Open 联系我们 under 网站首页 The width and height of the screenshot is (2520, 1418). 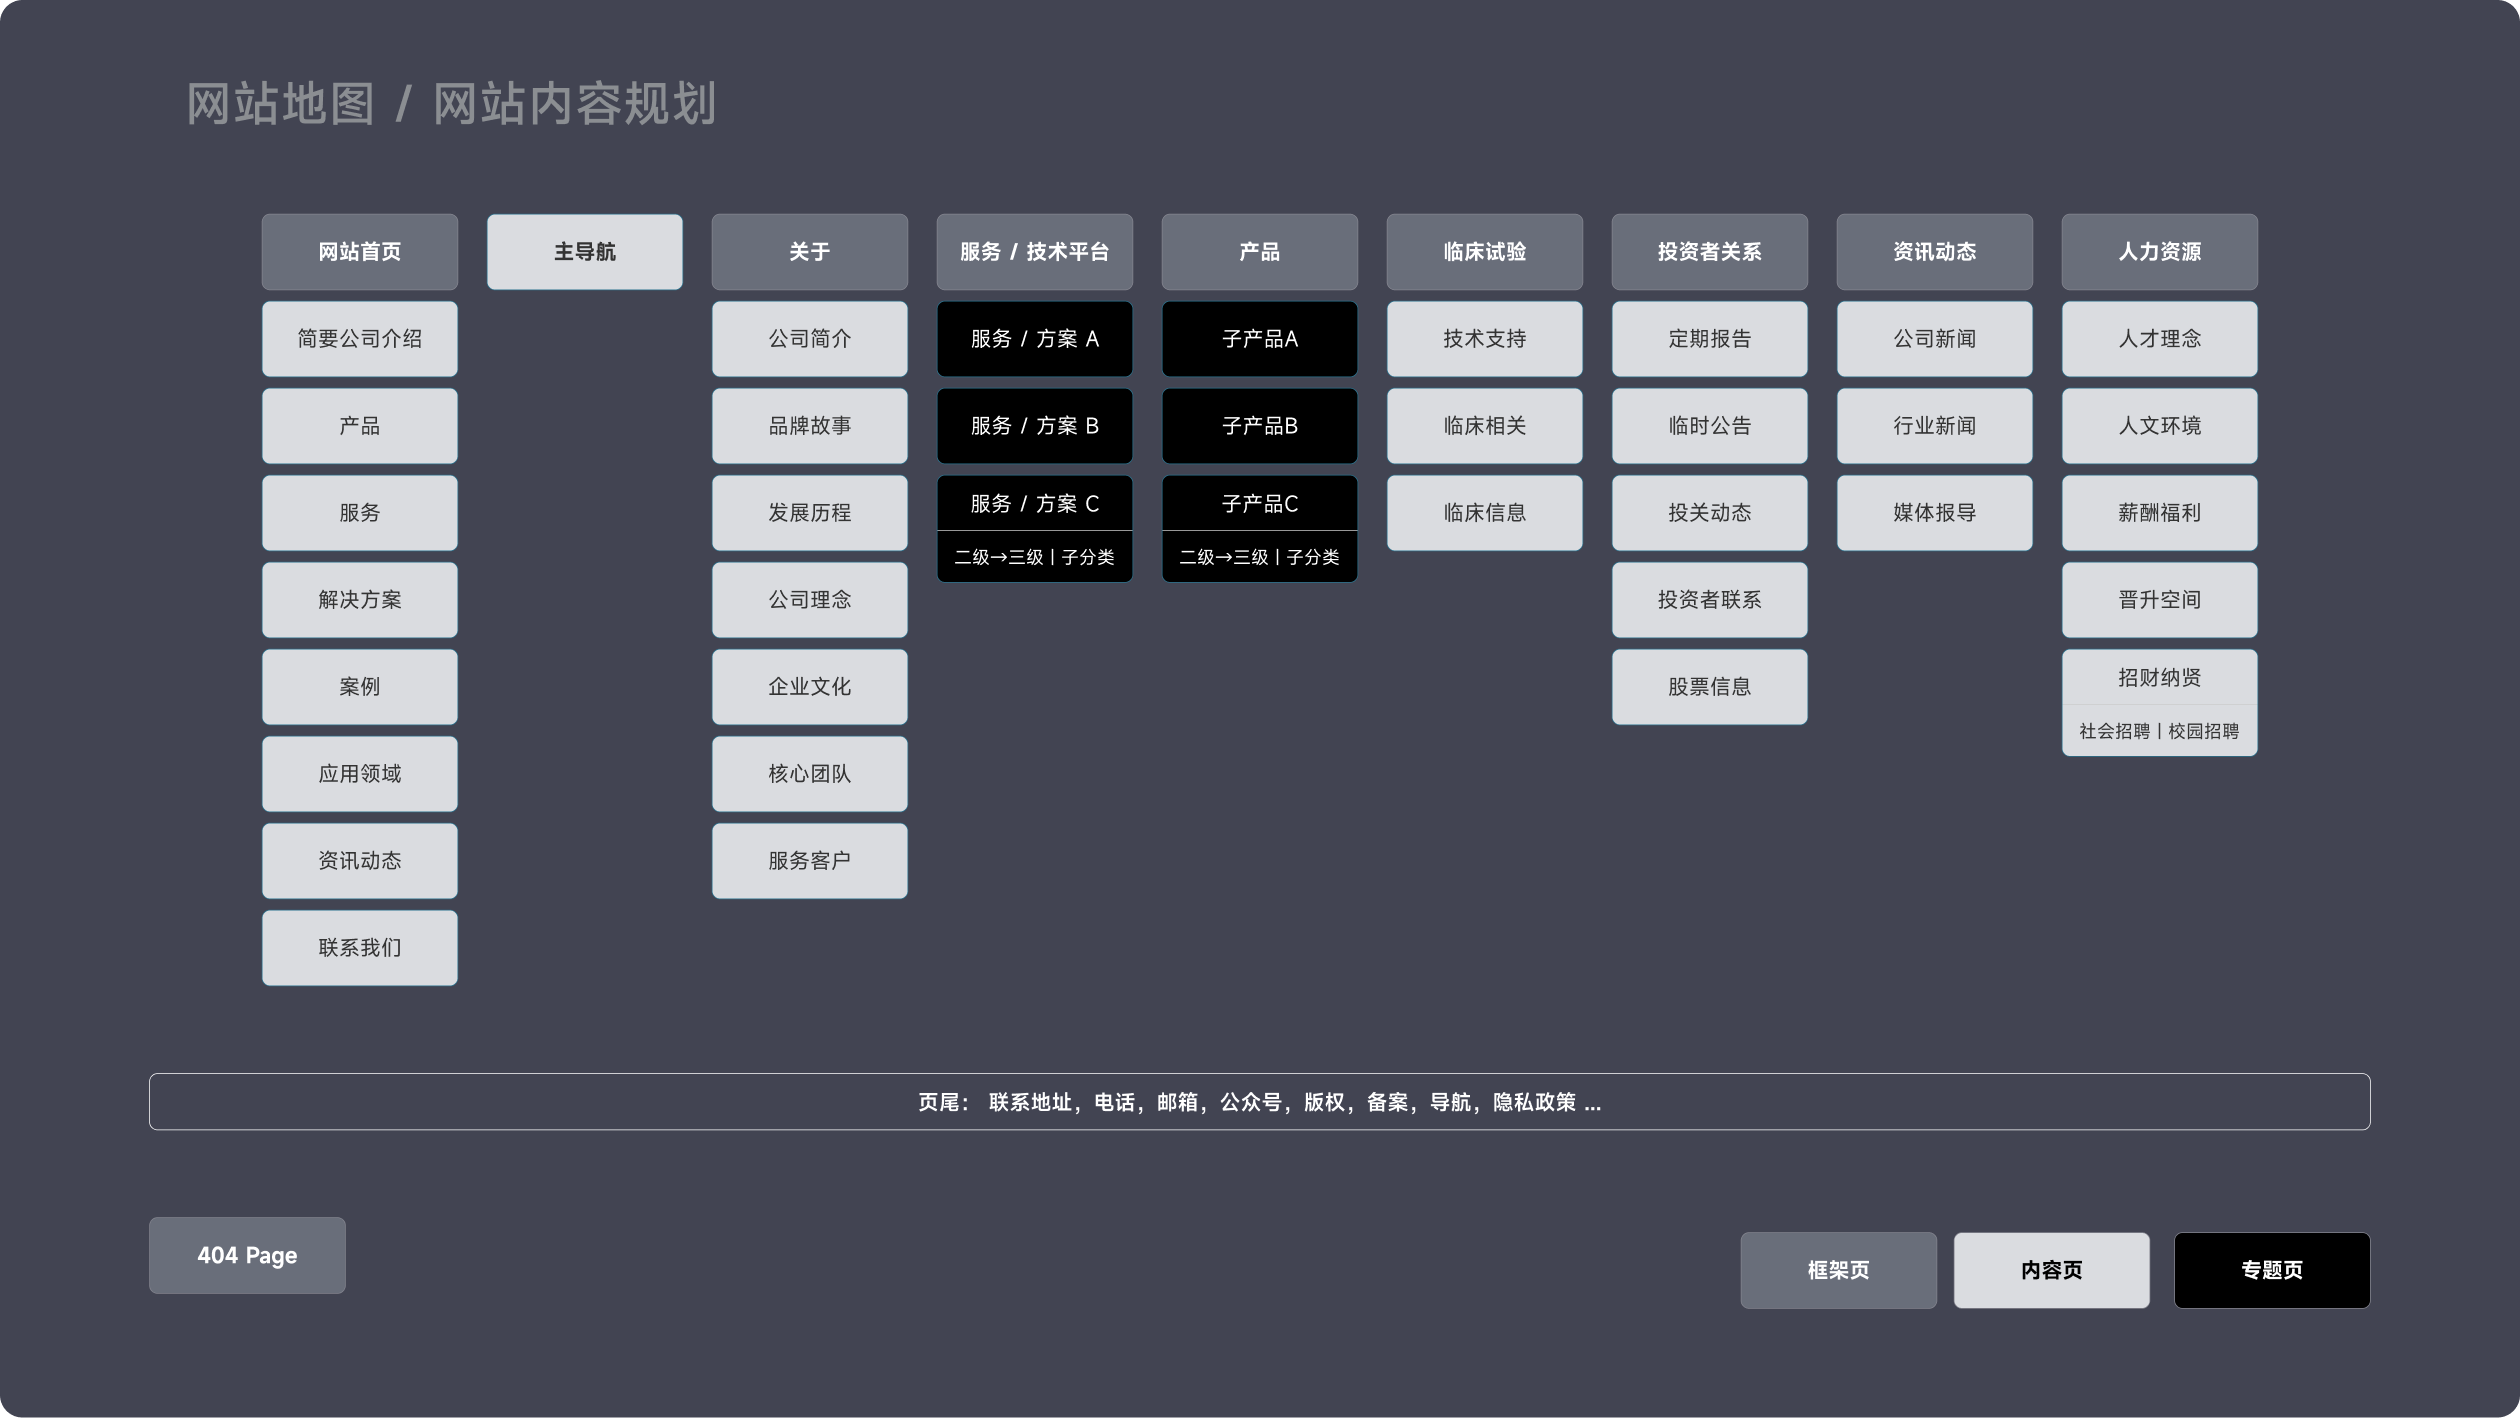coord(359,948)
